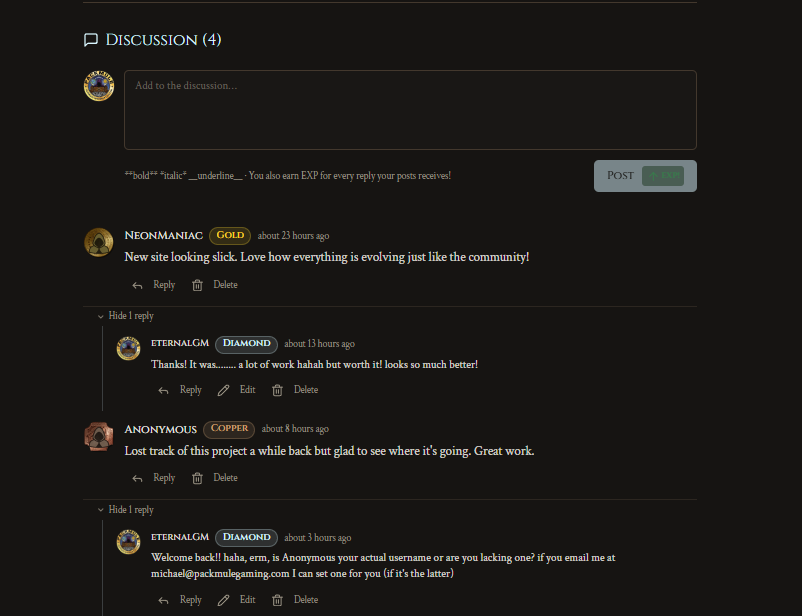Collapse replies under NeonManiac's comment

(125, 316)
